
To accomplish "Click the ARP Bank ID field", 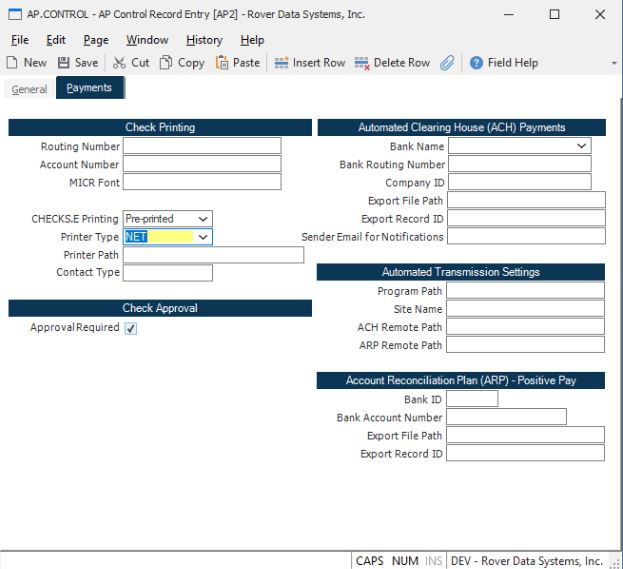I will coord(471,399).
